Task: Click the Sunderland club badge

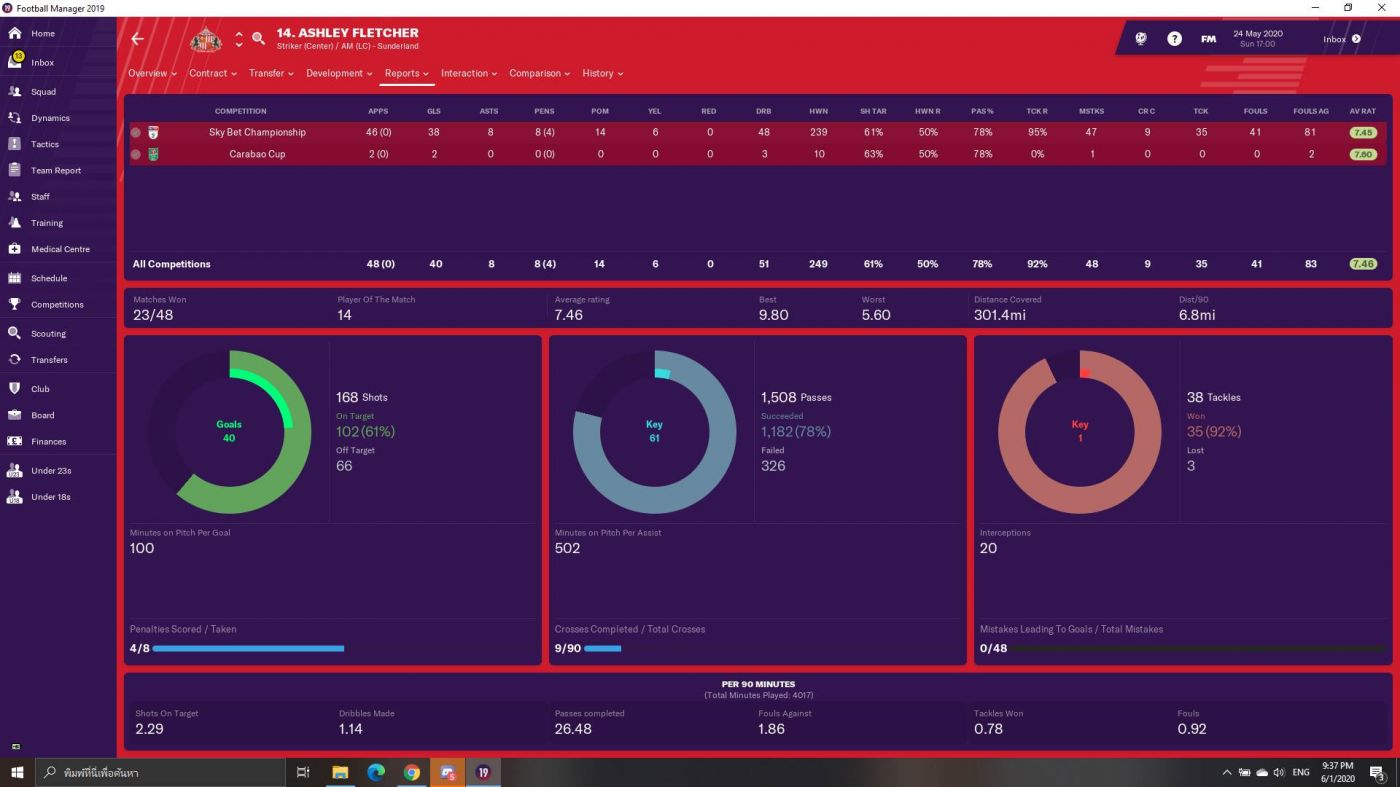Action: coord(206,39)
